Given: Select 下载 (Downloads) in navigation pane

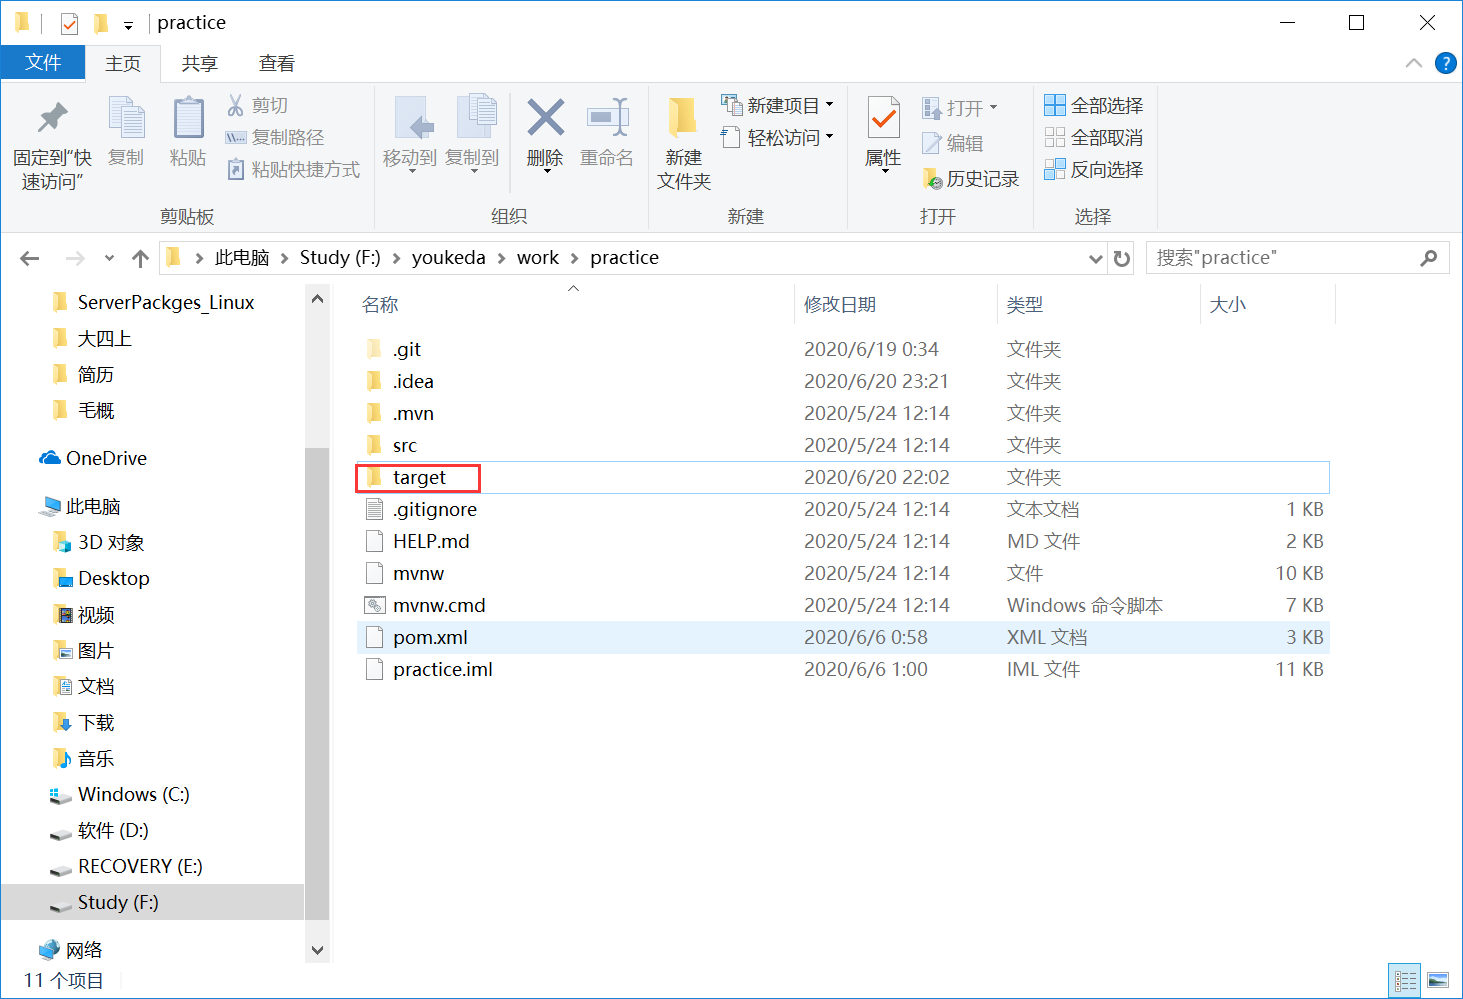Looking at the screenshot, I should pyautogui.click(x=83, y=722).
